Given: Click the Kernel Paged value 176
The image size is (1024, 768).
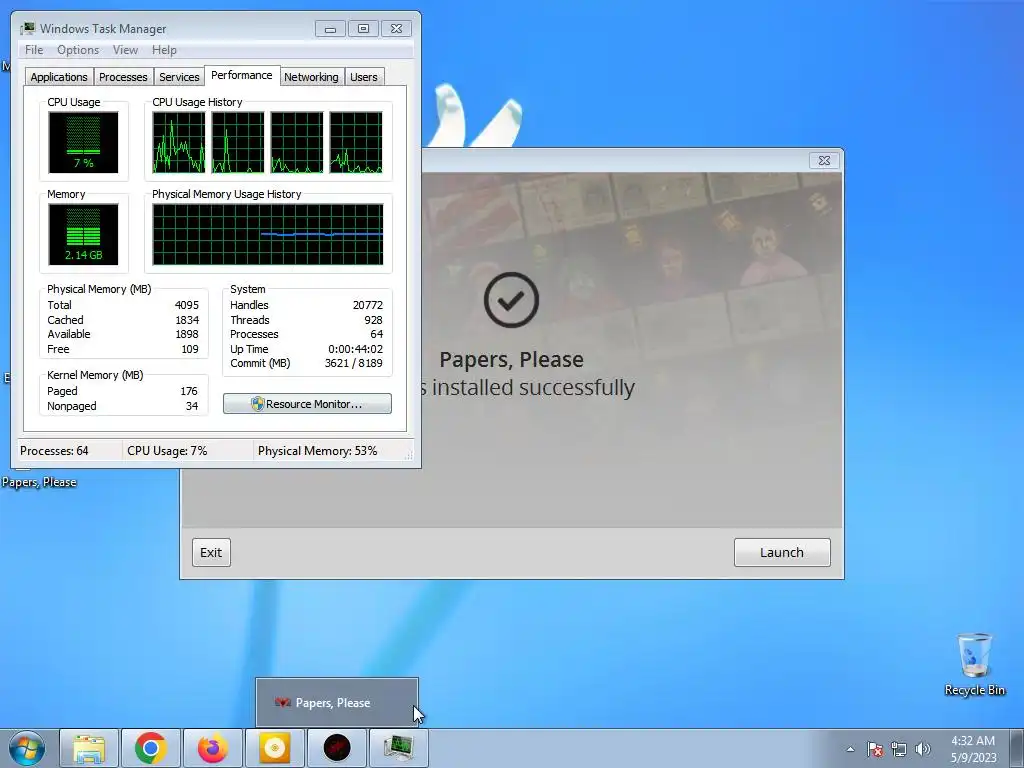Looking at the screenshot, I should 189,391.
